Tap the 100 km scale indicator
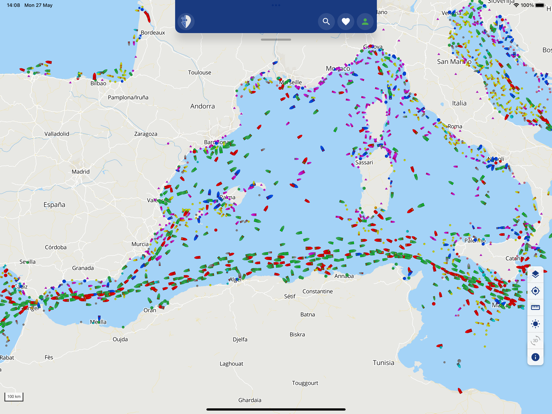The height and width of the screenshot is (414, 552). [14, 397]
